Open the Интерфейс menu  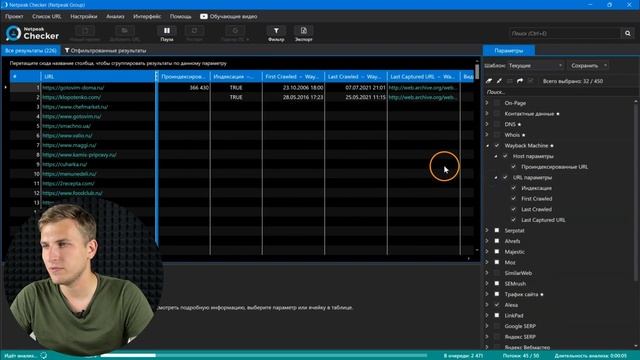147,16
